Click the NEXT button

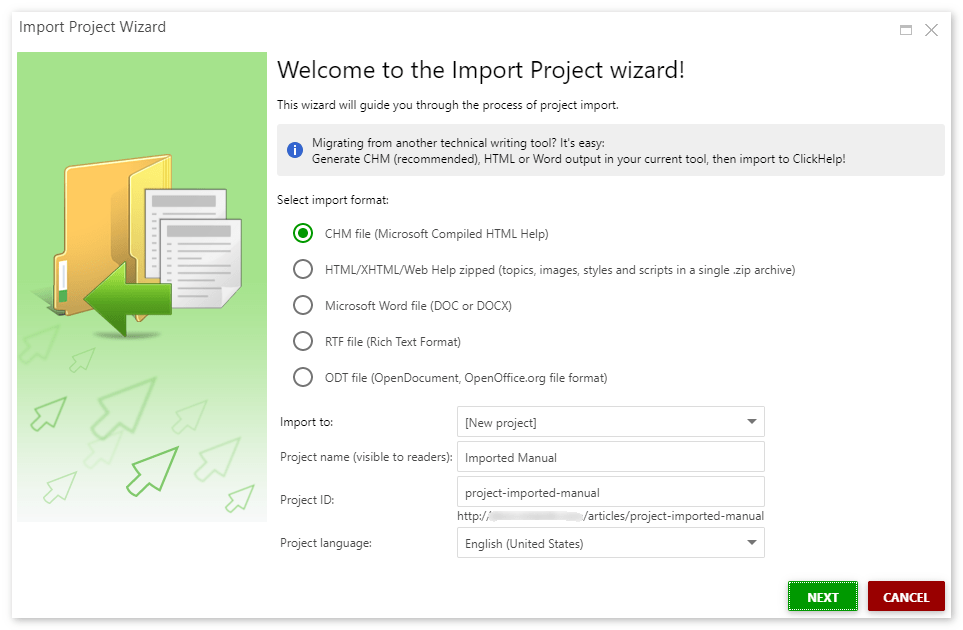pyautogui.click(x=822, y=596)
